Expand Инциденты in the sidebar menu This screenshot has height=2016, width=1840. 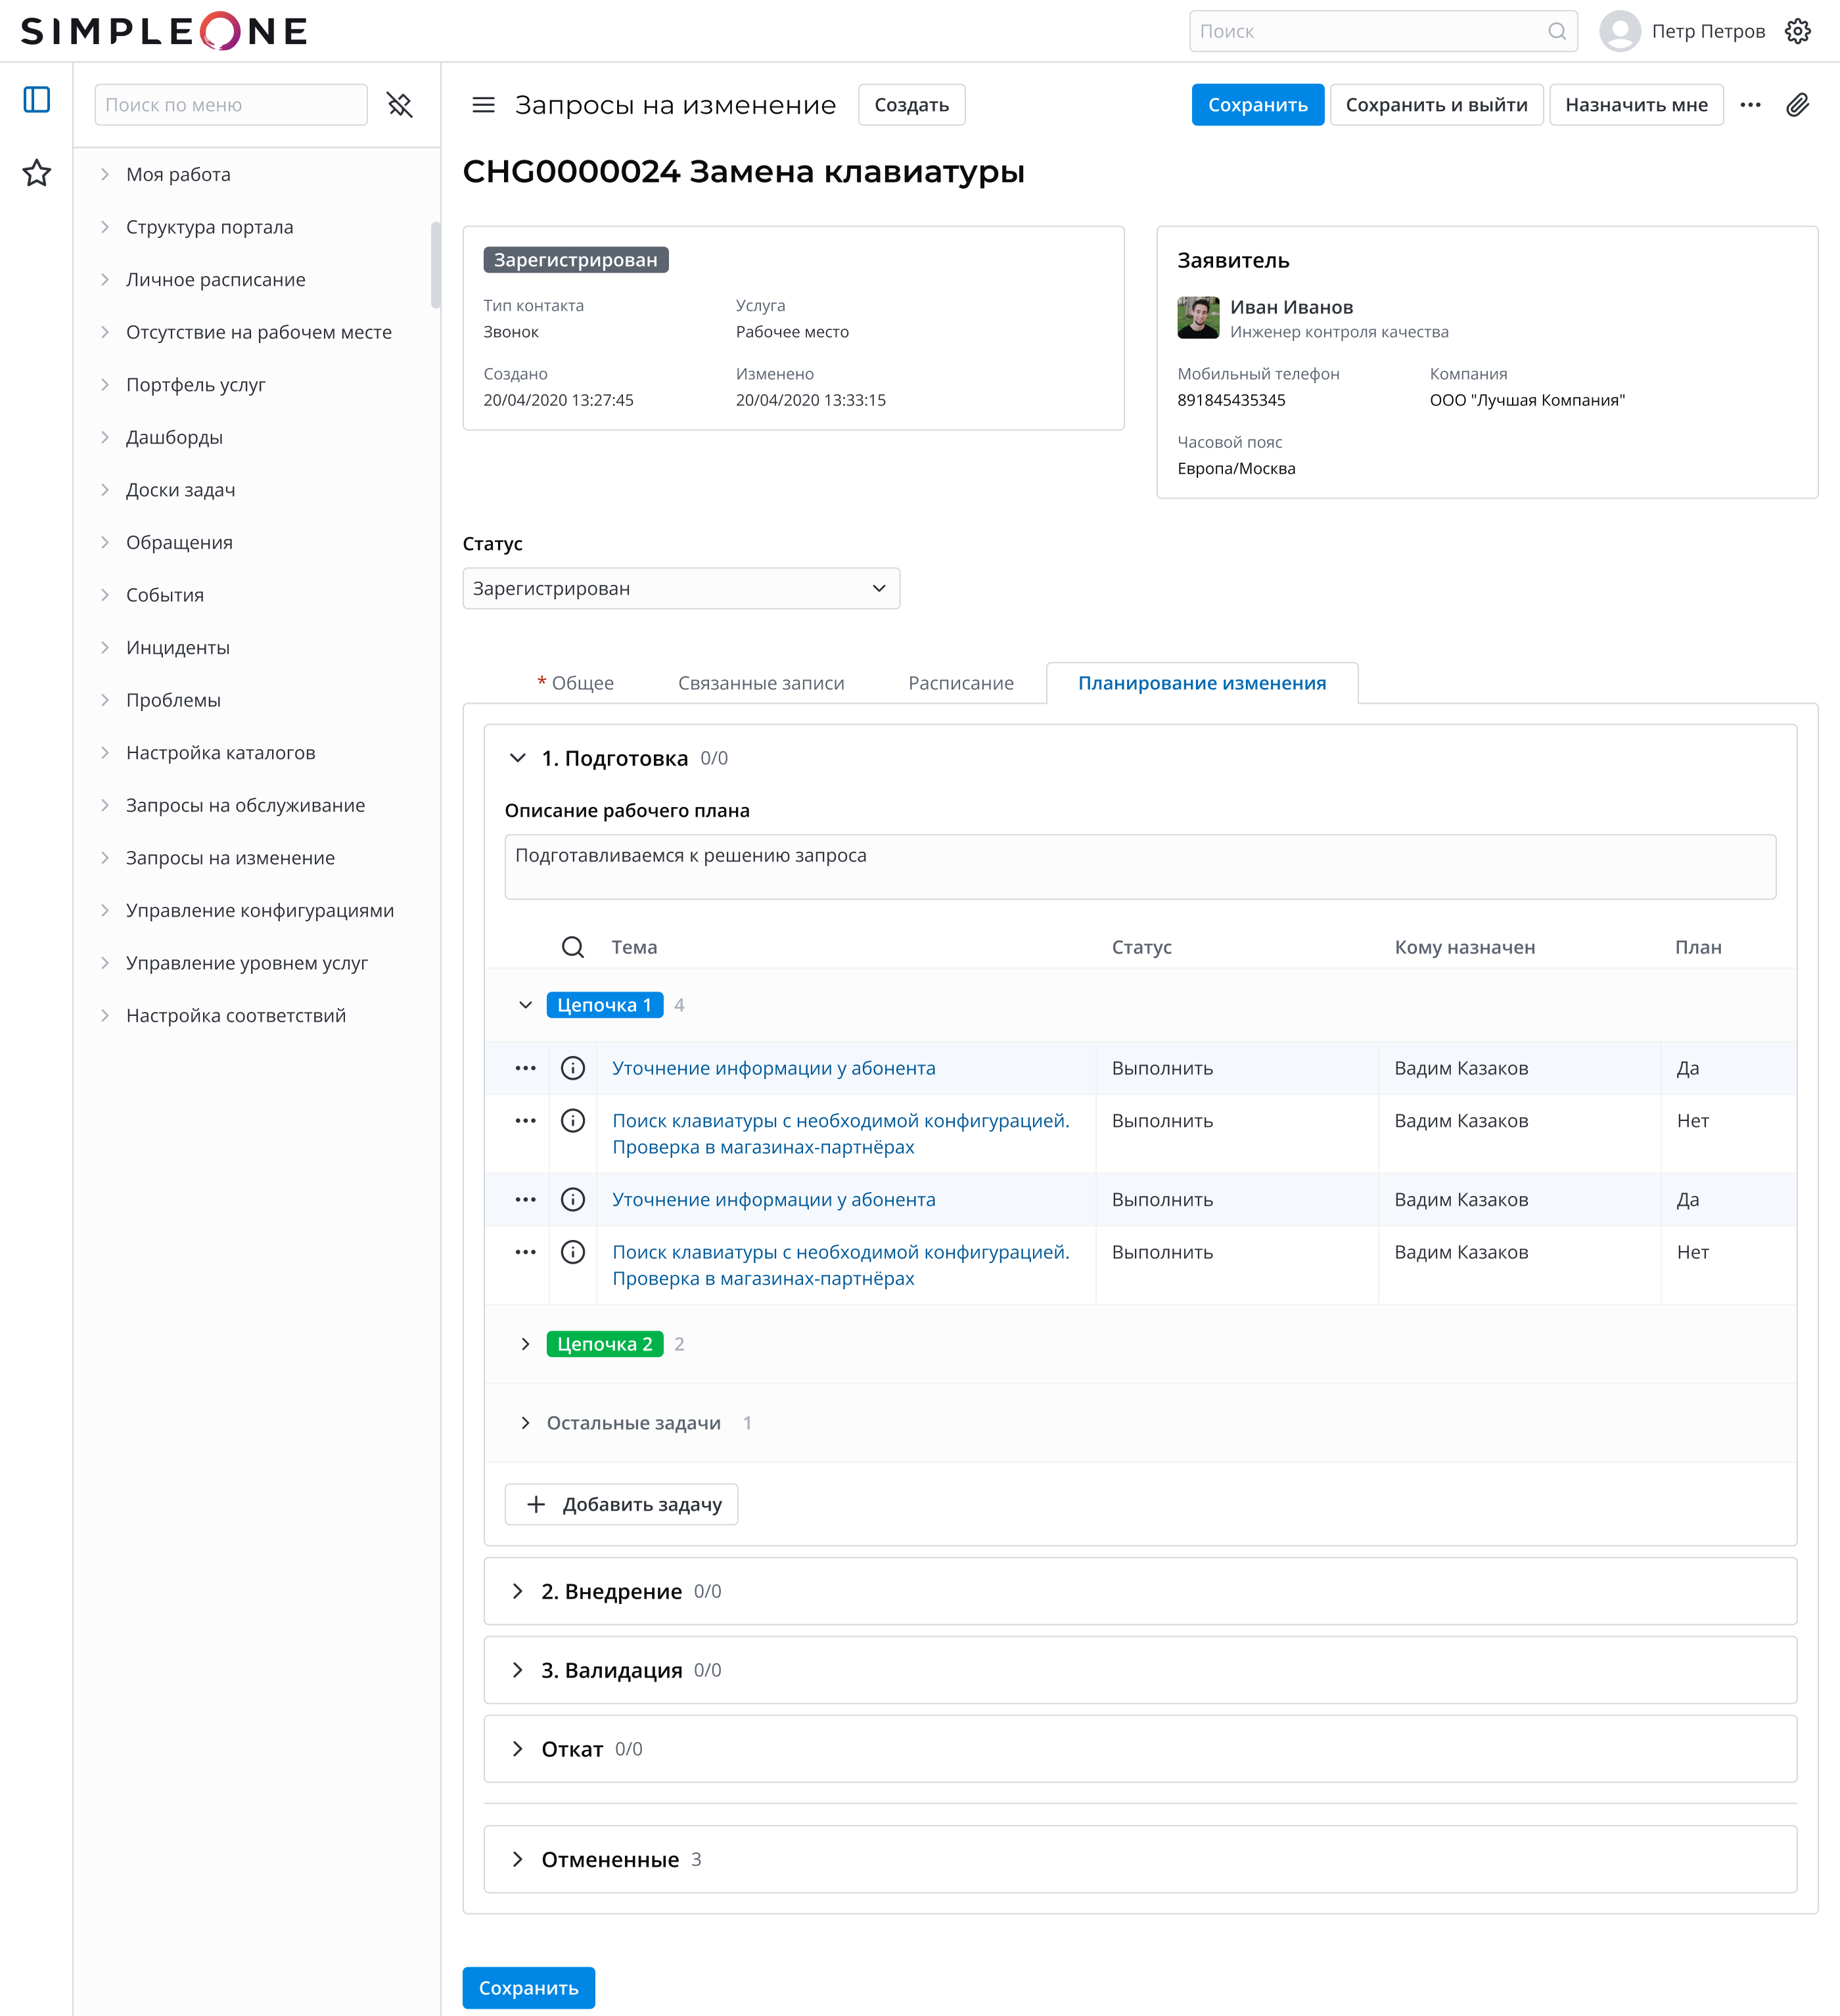click(177, 648)
